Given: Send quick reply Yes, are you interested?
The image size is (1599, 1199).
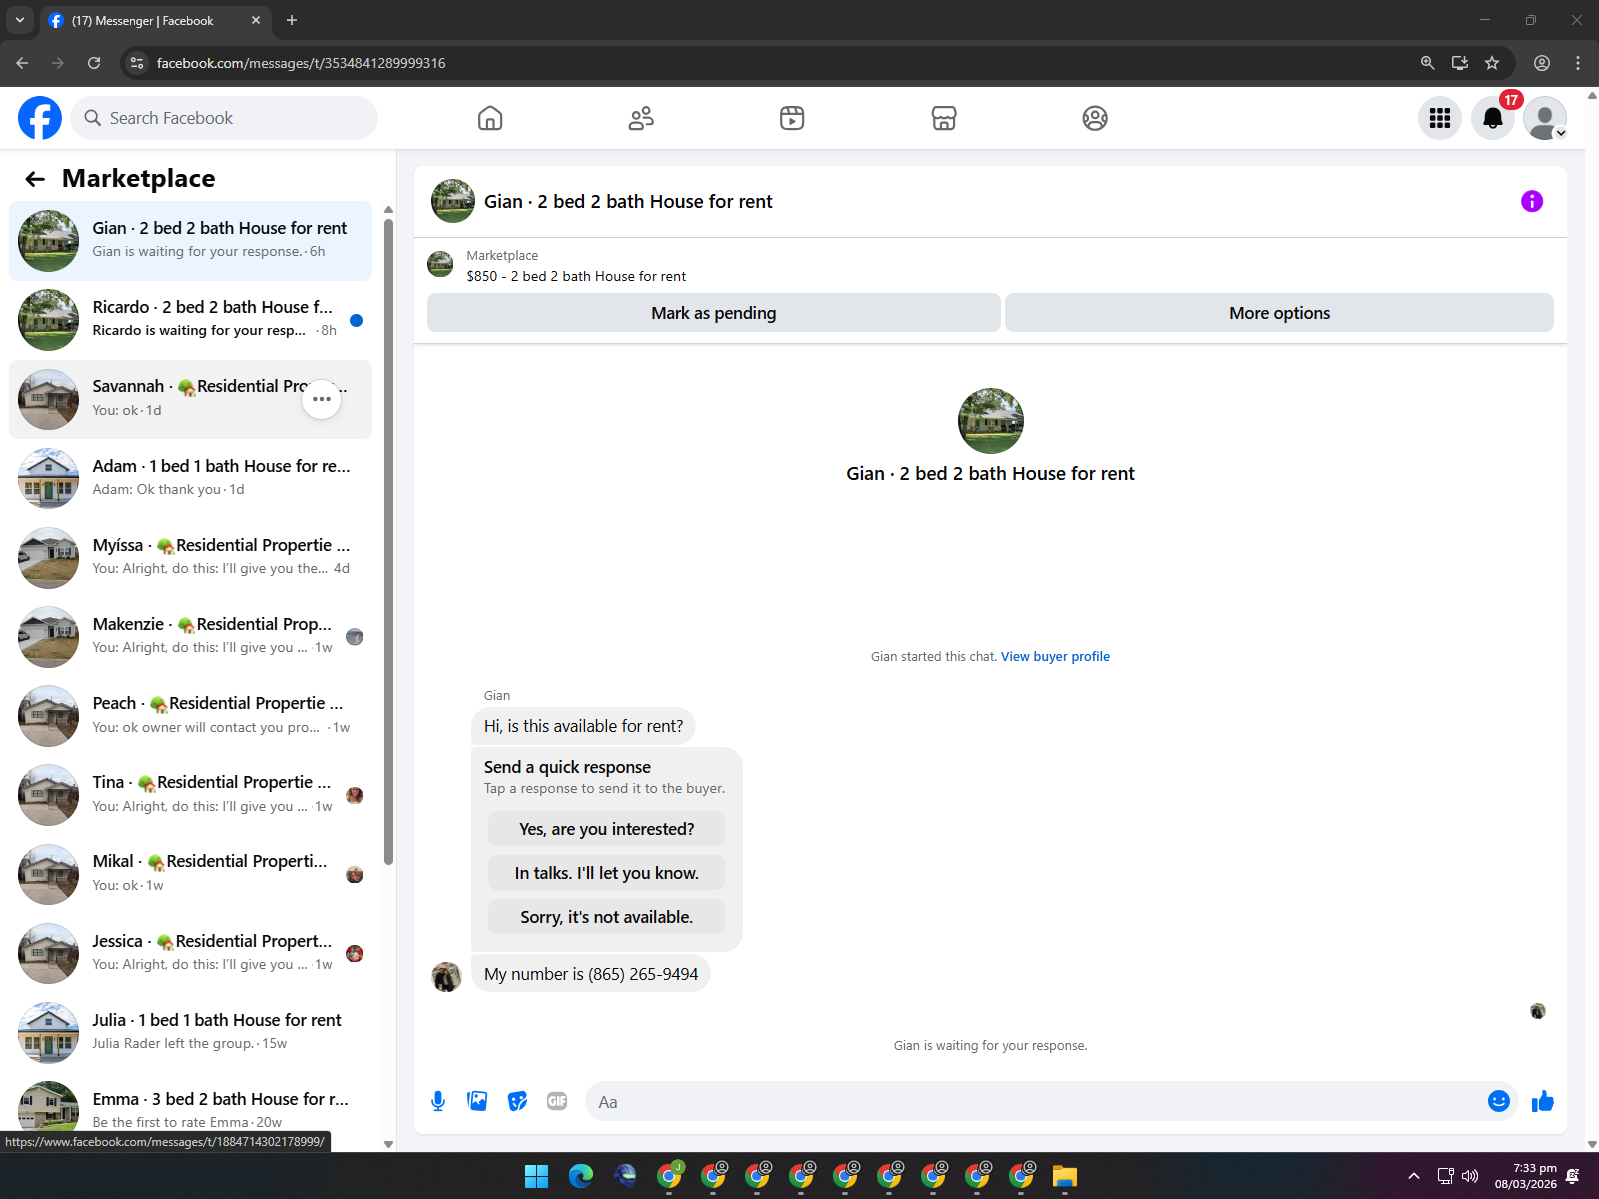Looking at the screenshot, I should [x=606, y=829].
